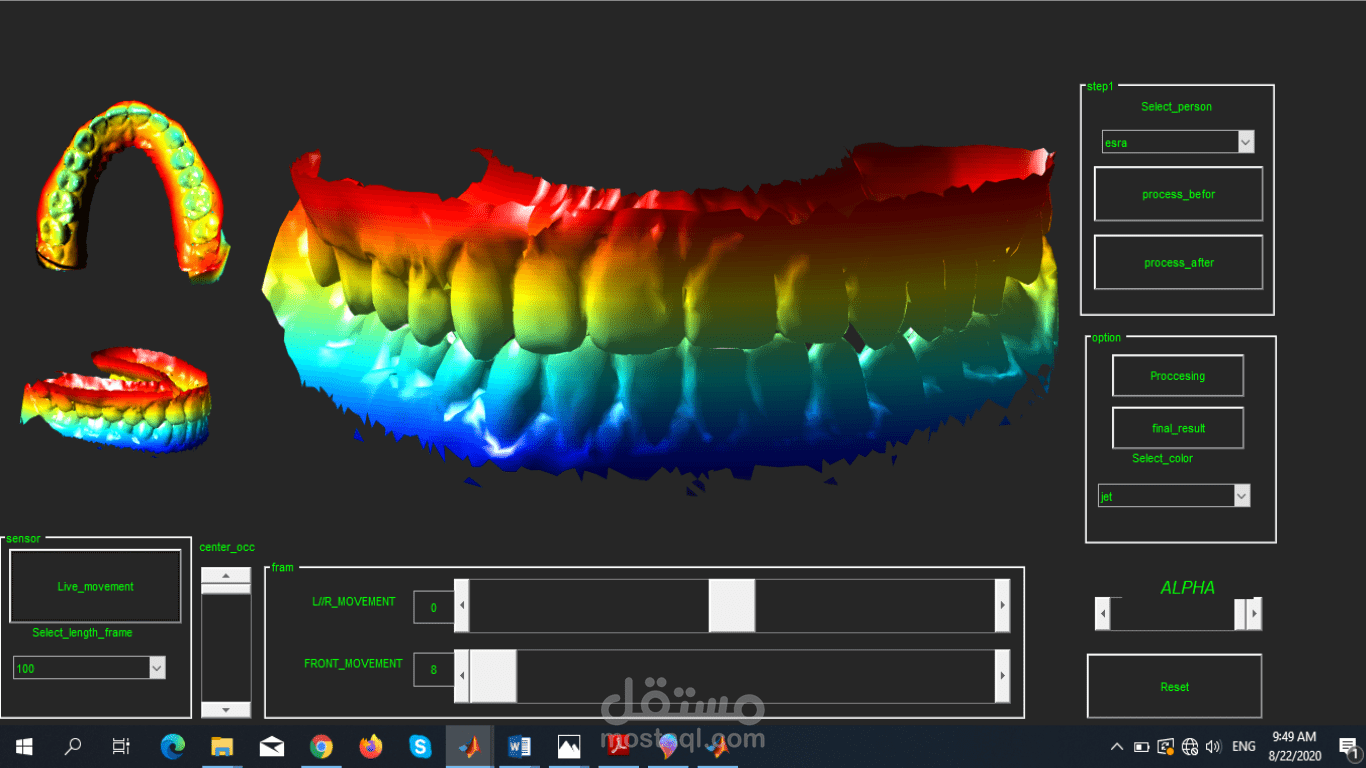Image resolution: width=1366 pixels, height=768 pixels.
Task: Open the network globe tray icon
Action: (1190, 747)
